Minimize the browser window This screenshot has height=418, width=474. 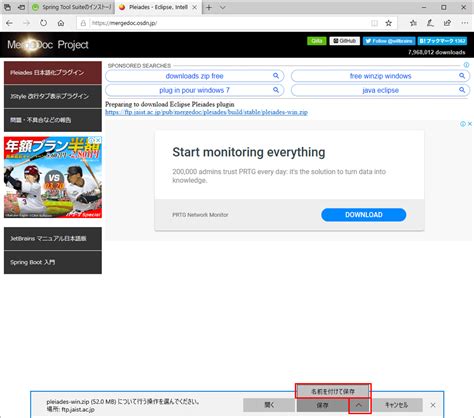(424, 7)
